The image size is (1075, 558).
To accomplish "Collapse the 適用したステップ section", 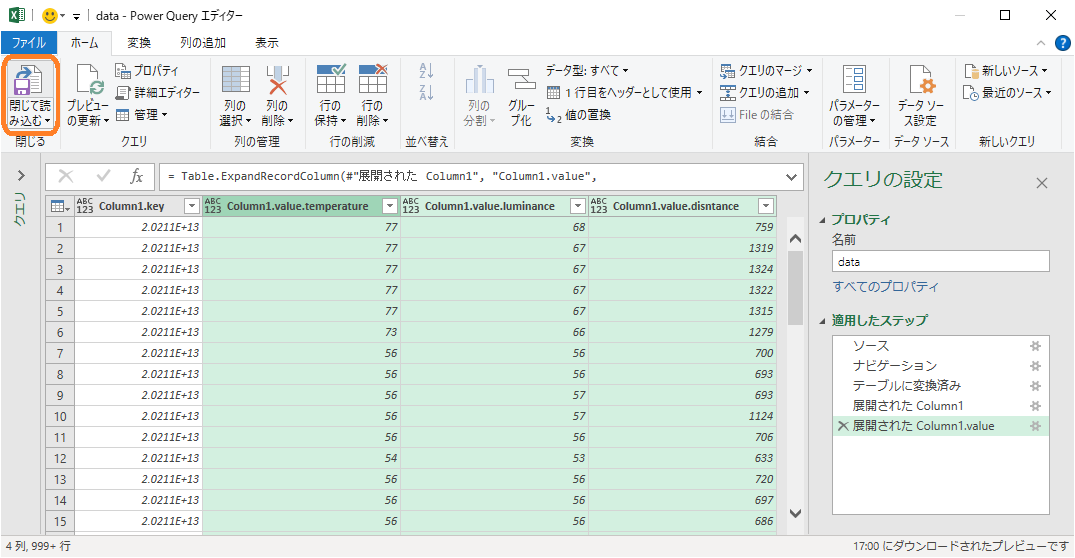I will coord(823,321).
